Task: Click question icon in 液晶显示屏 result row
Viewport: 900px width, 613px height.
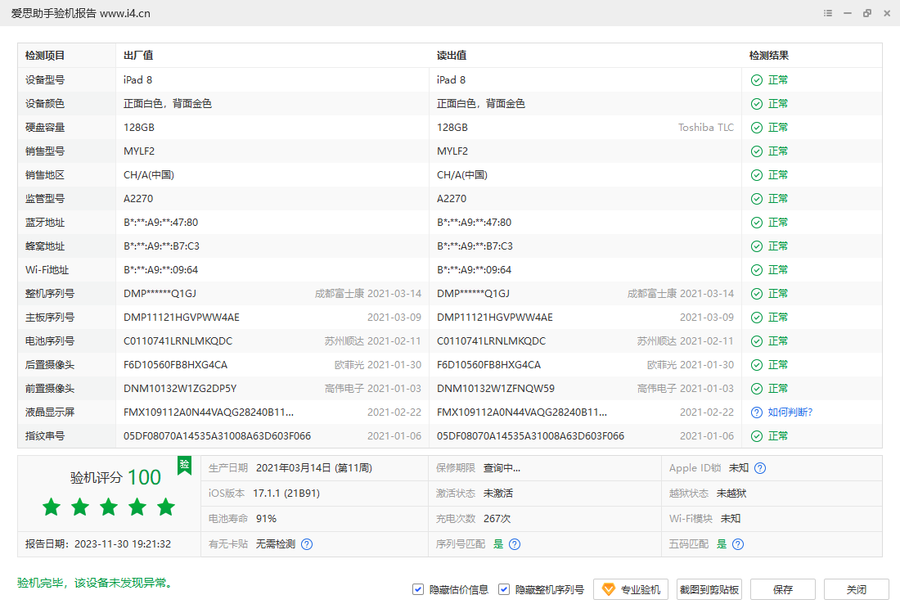Action: [x=757, y=412]
